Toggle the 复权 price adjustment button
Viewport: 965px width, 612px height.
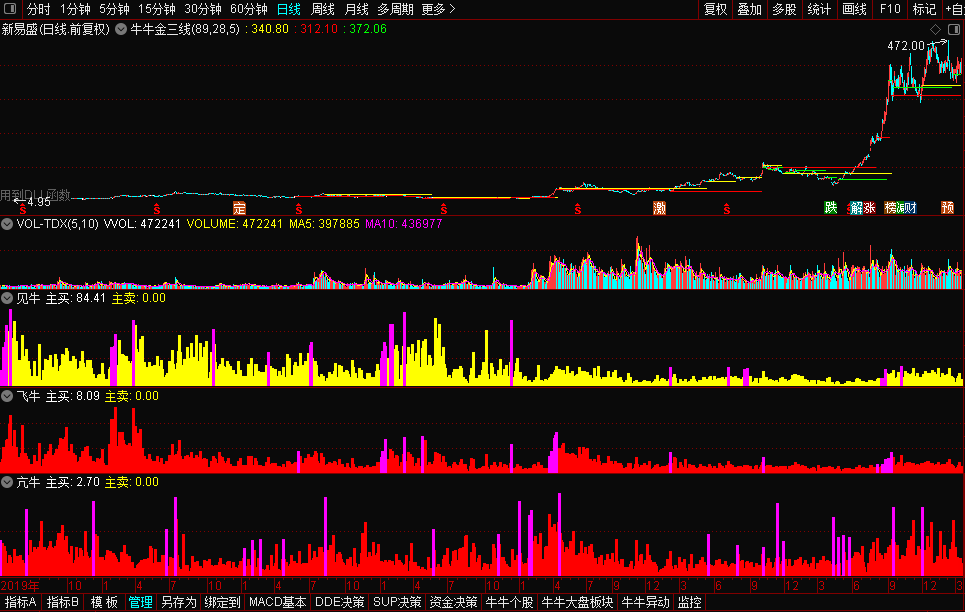[x=715, y=9]
